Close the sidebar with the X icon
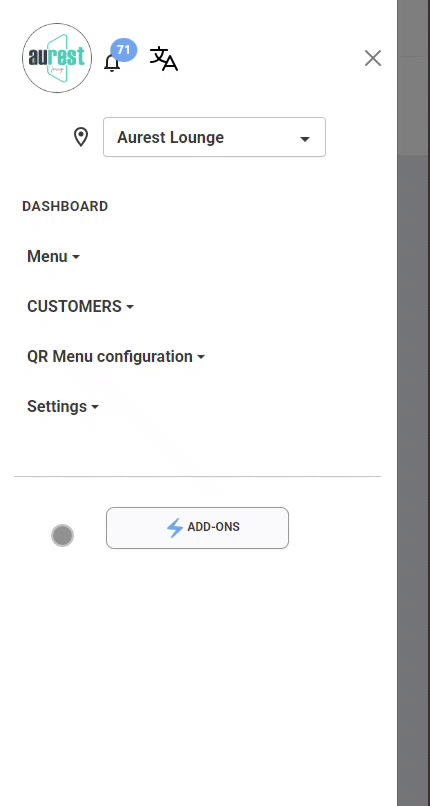The image size is (430, 806). (x=373, y=58)
